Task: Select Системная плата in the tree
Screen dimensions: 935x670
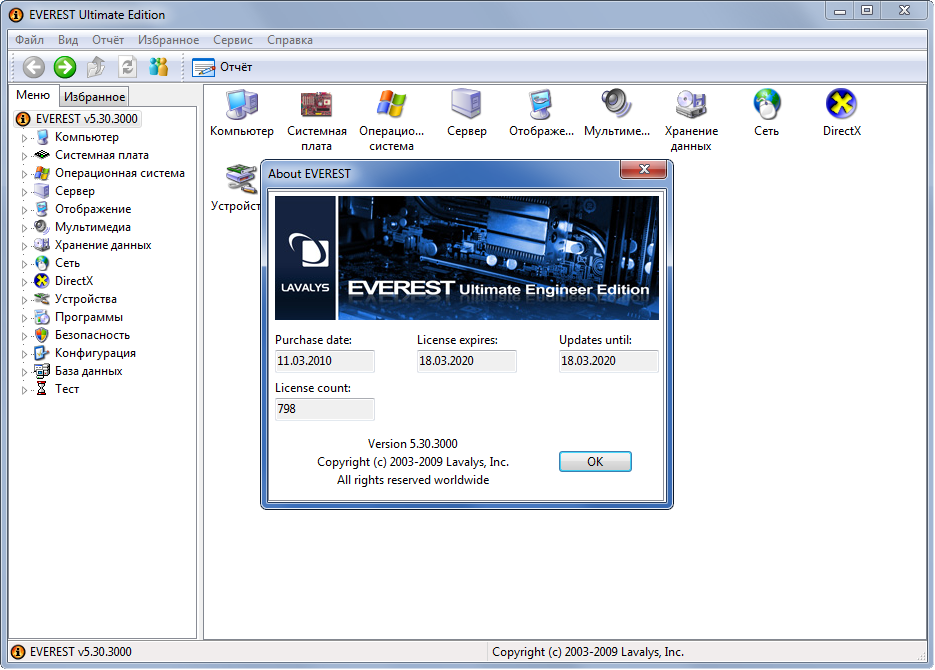Action: point(101,155)
